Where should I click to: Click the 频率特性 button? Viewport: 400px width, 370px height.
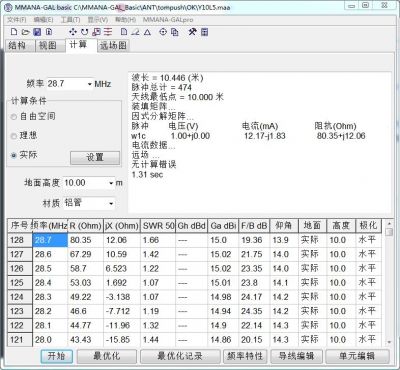[245, 356]
